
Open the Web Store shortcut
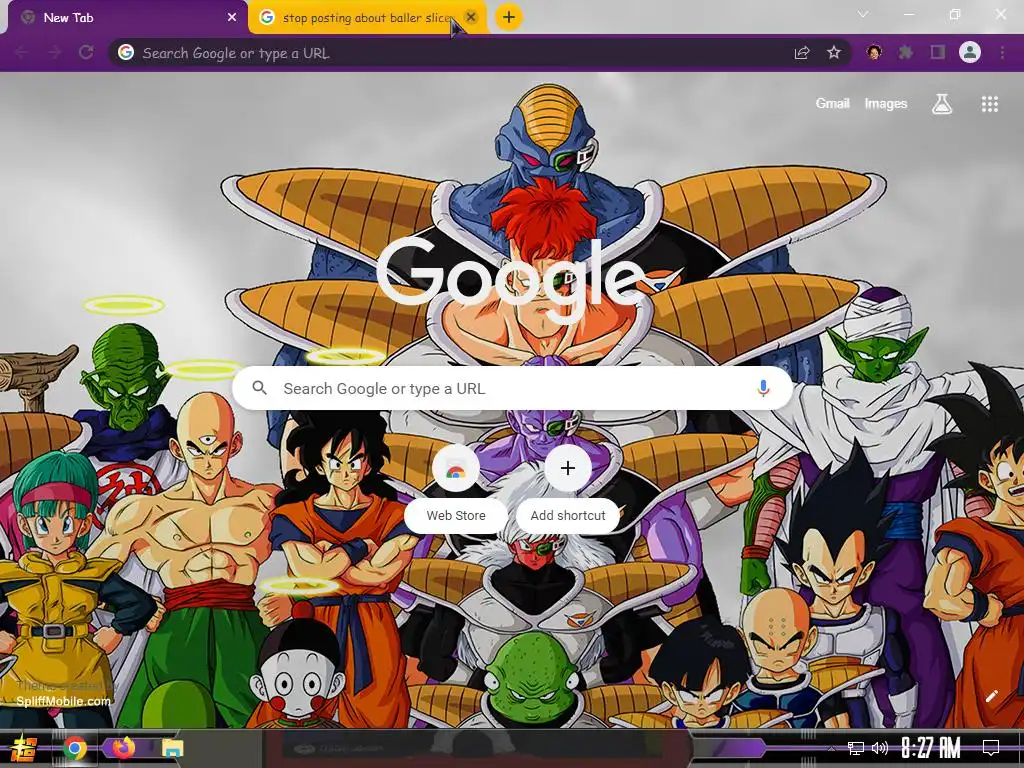pyautogui.click(x=455, y=487)
